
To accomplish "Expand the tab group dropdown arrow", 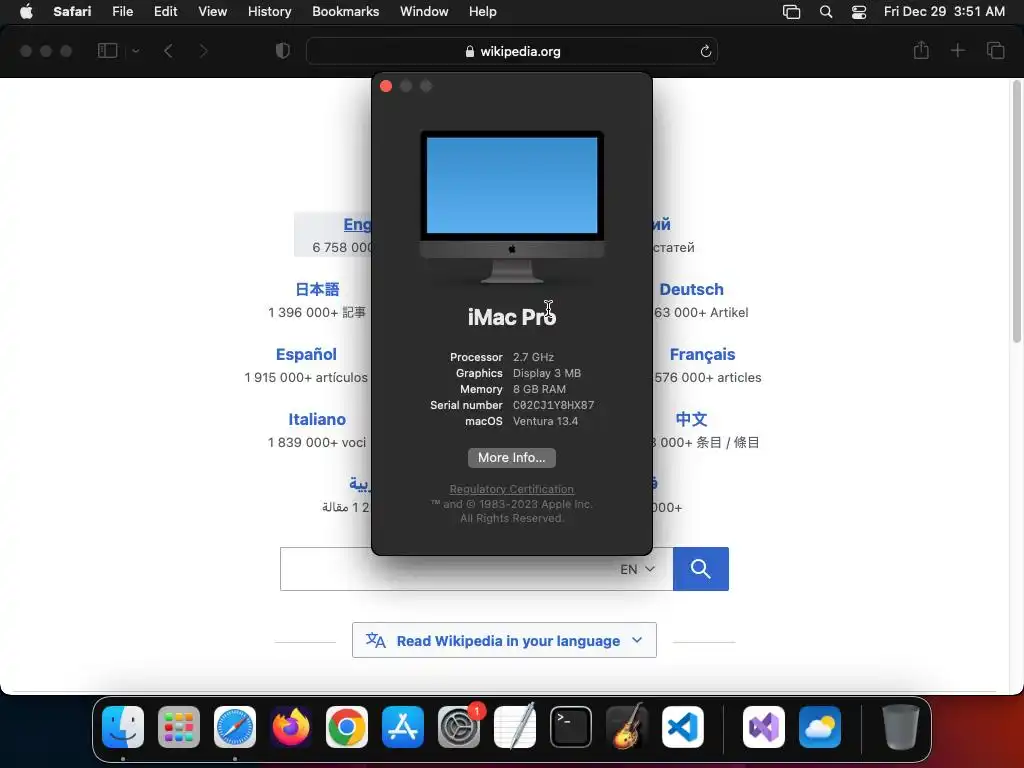I will pyautogui.click(x=136, y=51).
